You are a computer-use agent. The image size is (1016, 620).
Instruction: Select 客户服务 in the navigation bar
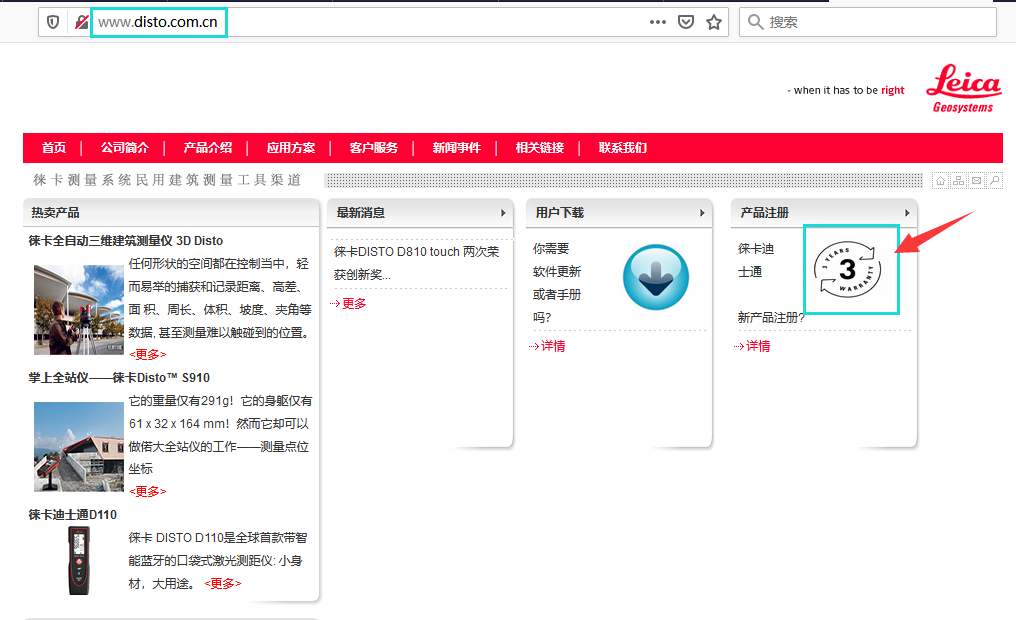coord(374,148)
